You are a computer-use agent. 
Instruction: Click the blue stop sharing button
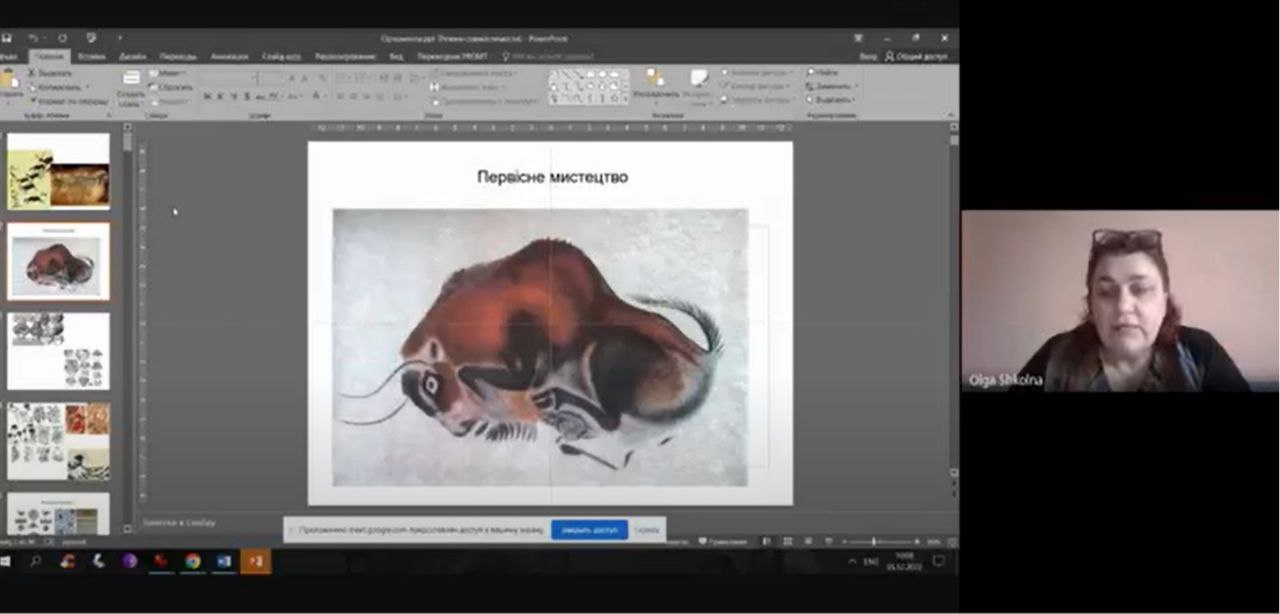(x=589, y=530)
